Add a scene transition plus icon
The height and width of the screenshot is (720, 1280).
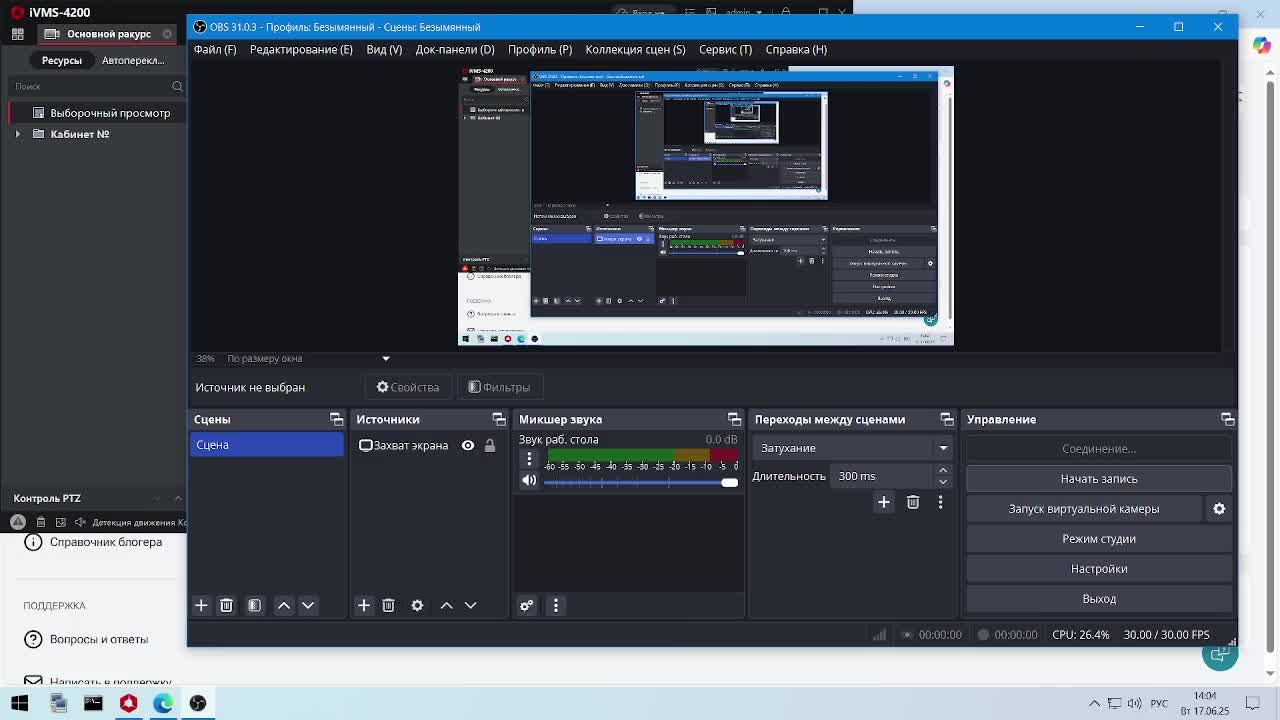[884, 502]
